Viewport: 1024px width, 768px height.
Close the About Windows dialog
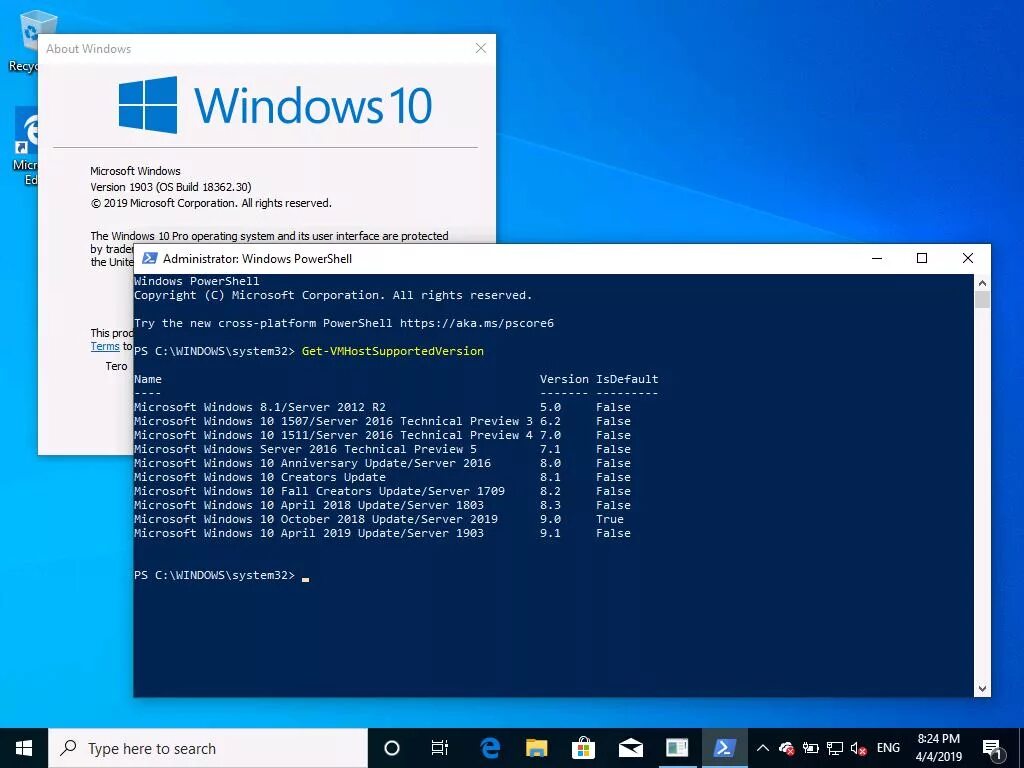[x=481, y=48]
